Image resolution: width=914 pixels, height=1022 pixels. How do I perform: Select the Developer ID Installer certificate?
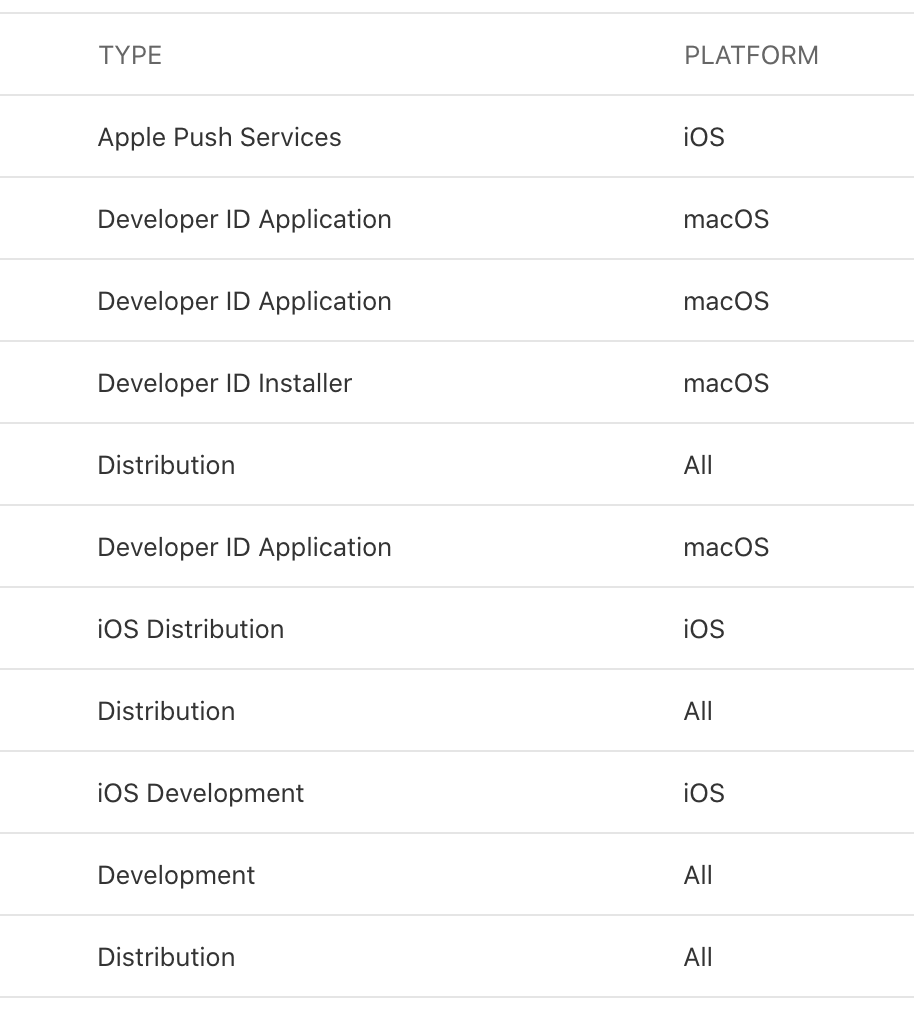coord(225,383)
